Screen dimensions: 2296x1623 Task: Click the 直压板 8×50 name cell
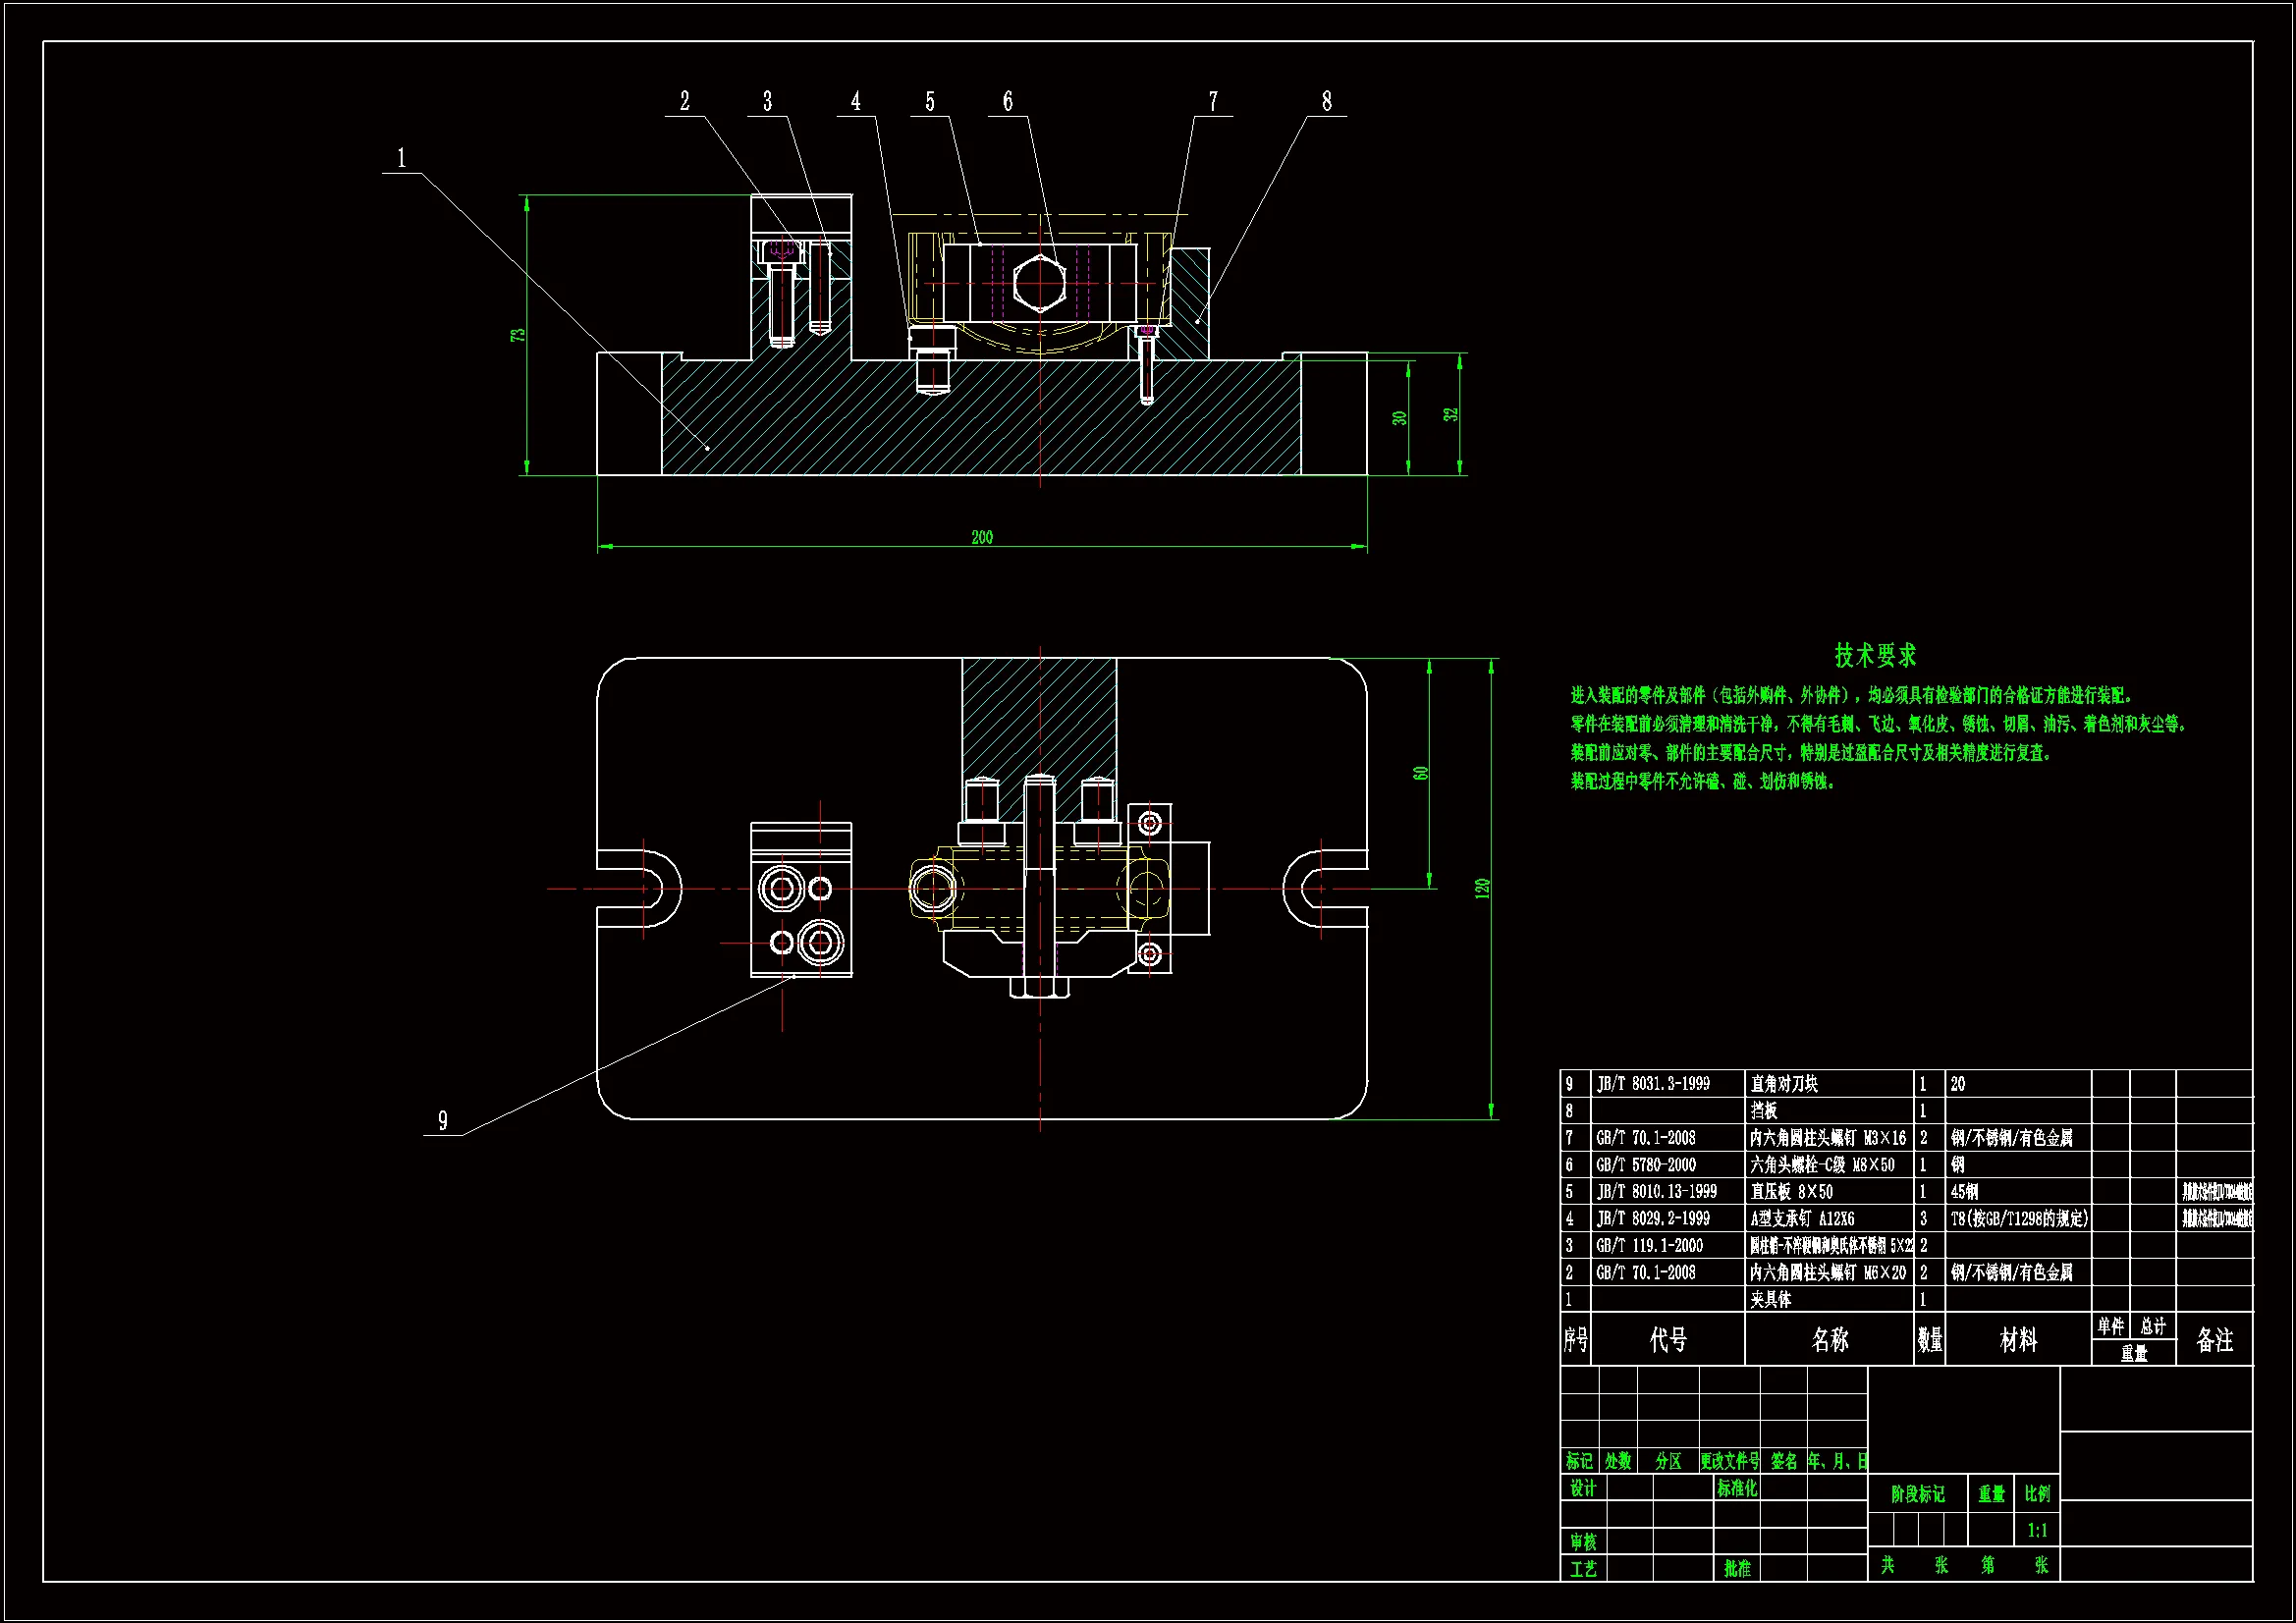pos(1792,1192)
